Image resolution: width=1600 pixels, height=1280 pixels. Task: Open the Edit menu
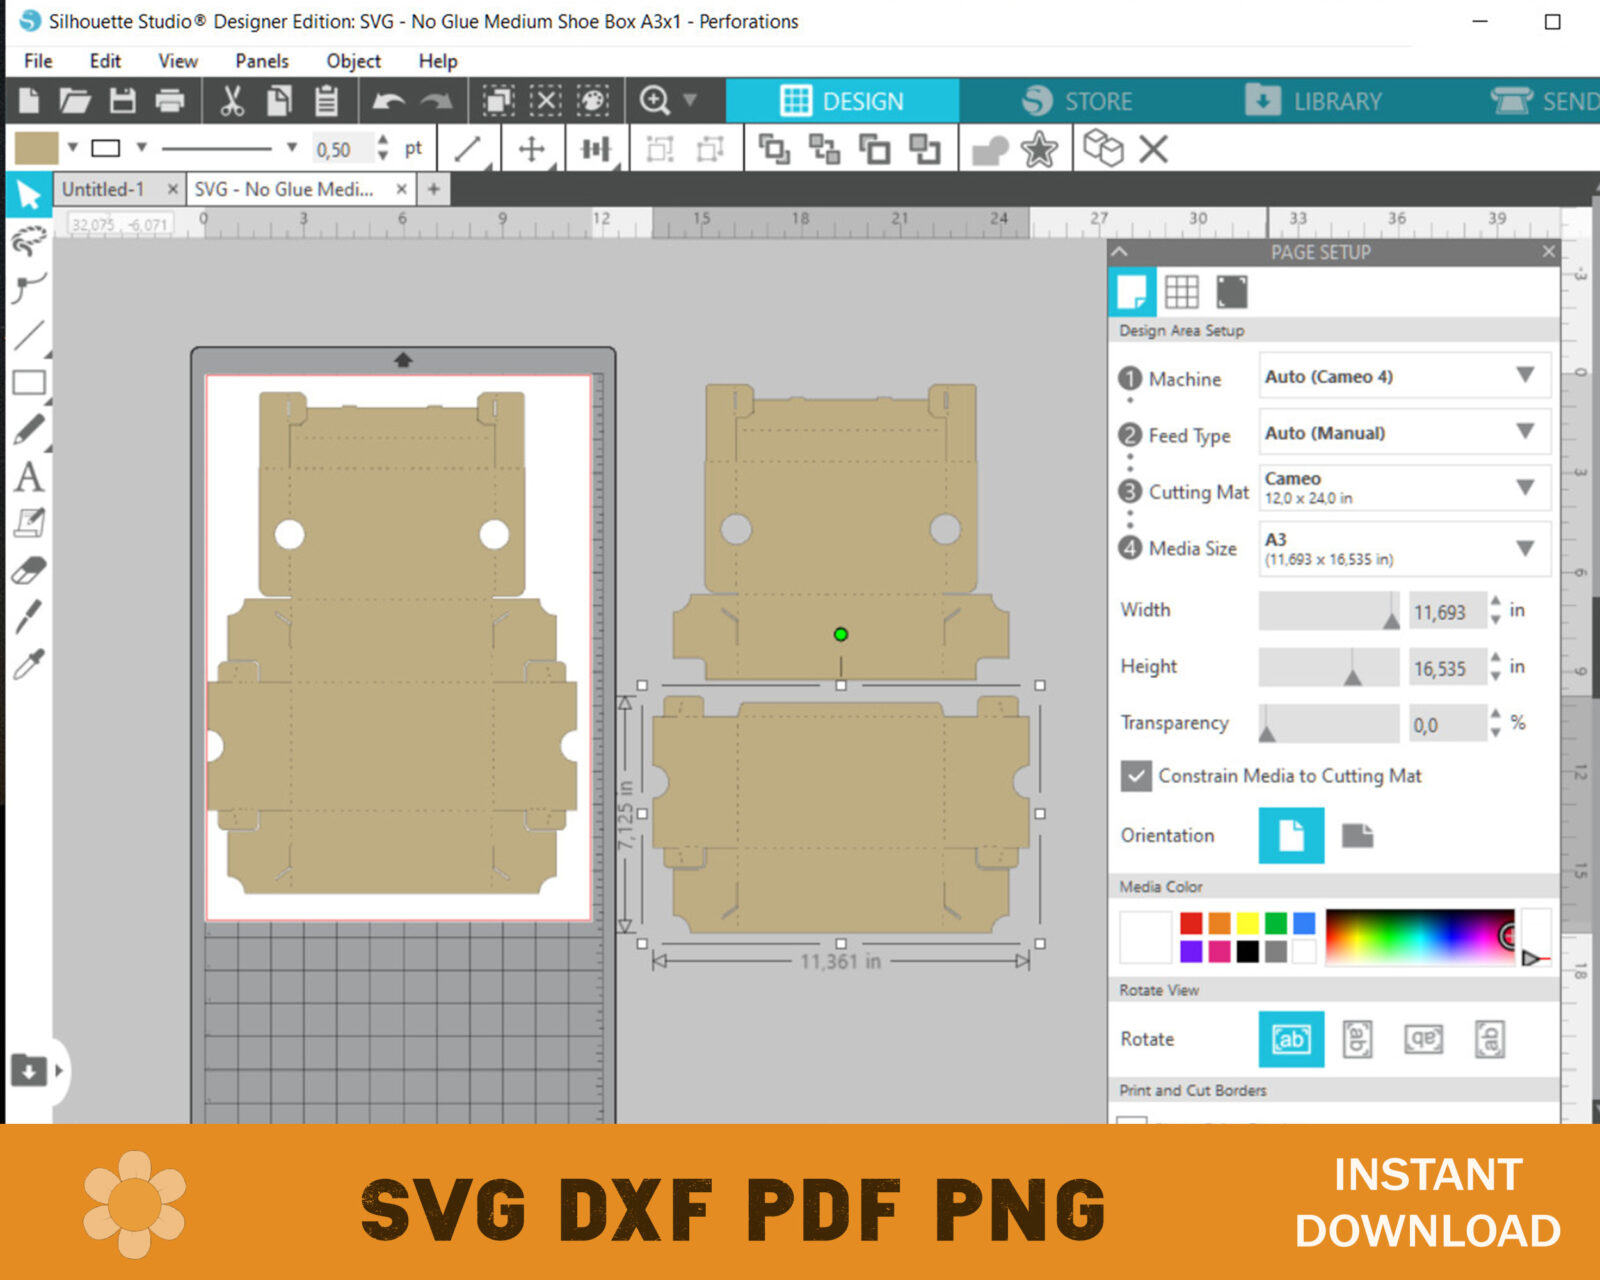point(105,61)
